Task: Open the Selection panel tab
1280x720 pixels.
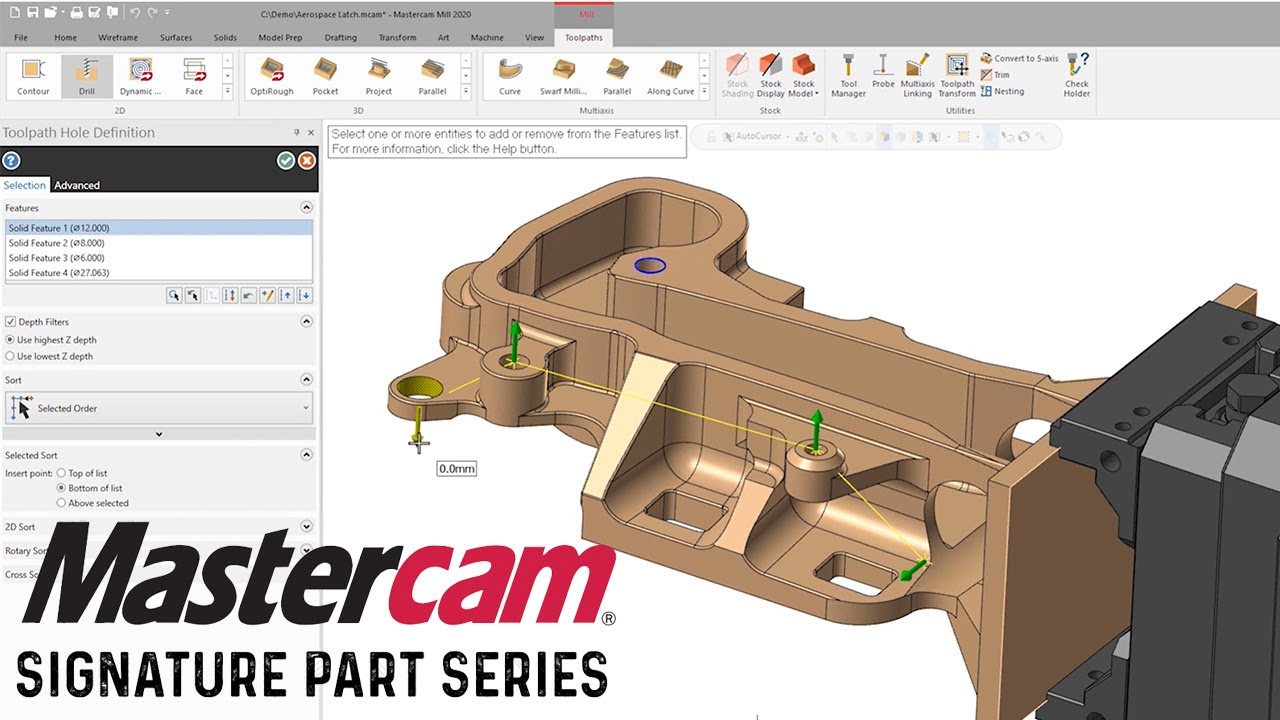Action: tap(24, 185)
